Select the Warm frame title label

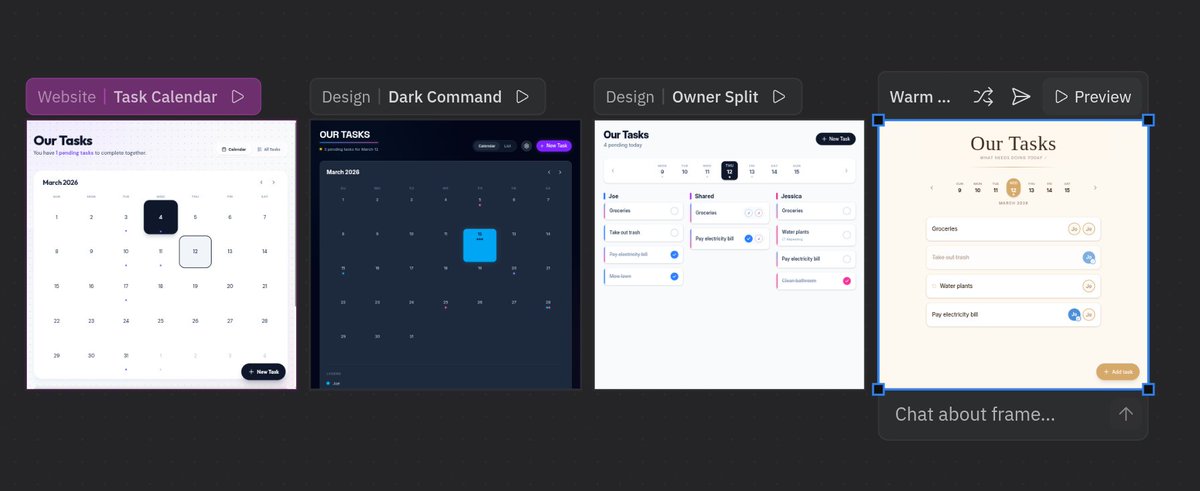point(920,97)
